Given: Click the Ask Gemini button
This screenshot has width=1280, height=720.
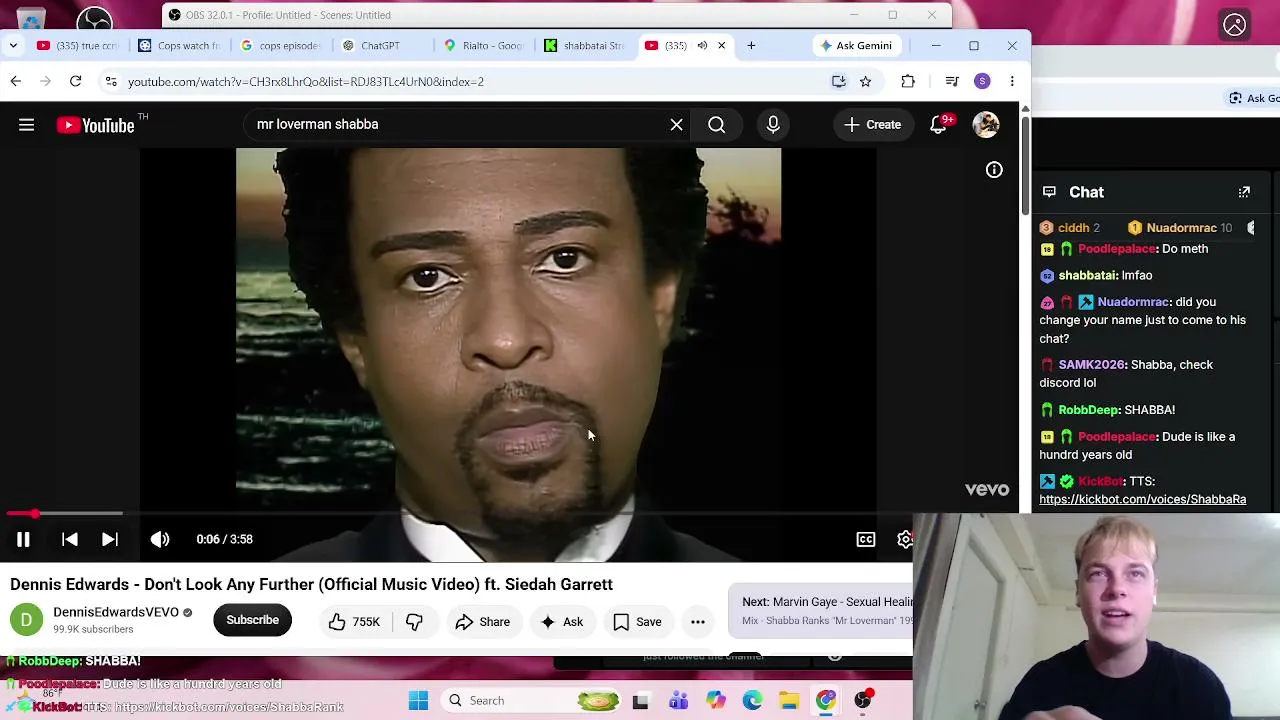Looking at the screenshot, I should (856, 46).
